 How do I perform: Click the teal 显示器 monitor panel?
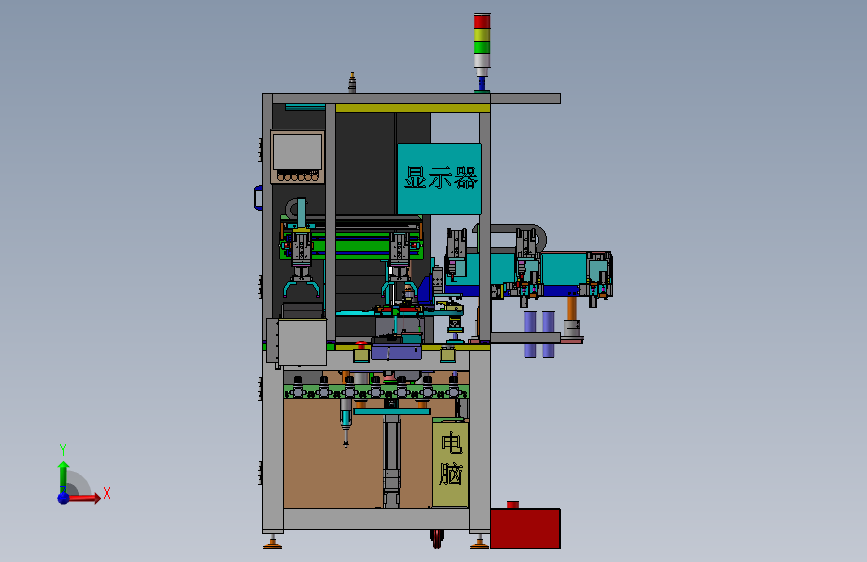click(x=440, y=179)
